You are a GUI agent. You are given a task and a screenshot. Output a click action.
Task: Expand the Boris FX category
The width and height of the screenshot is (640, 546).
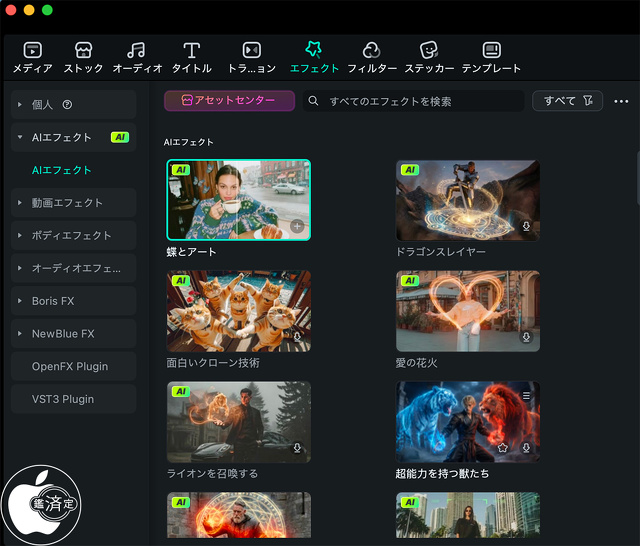click(x=20, y=301)
